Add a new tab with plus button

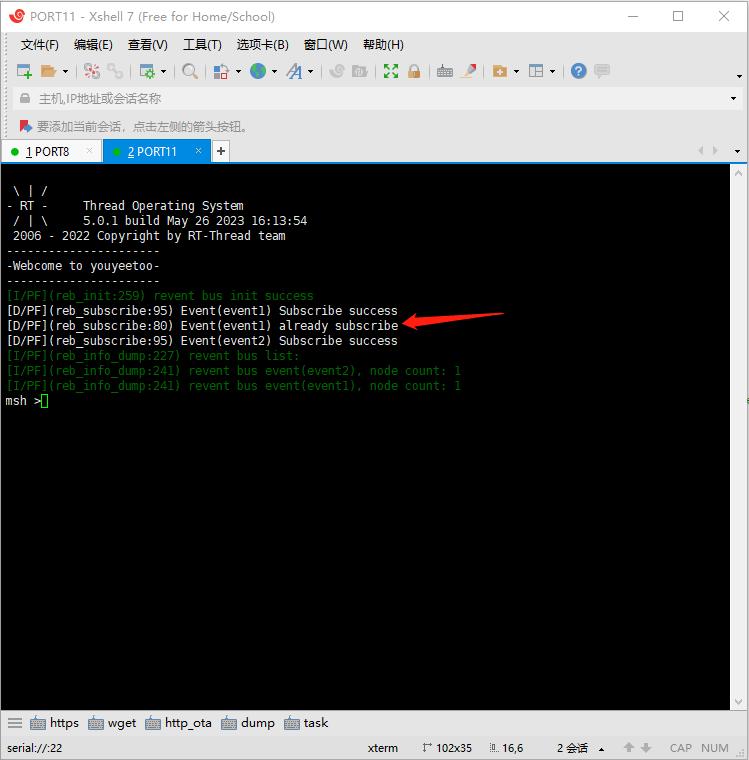(x=221, y=151)
